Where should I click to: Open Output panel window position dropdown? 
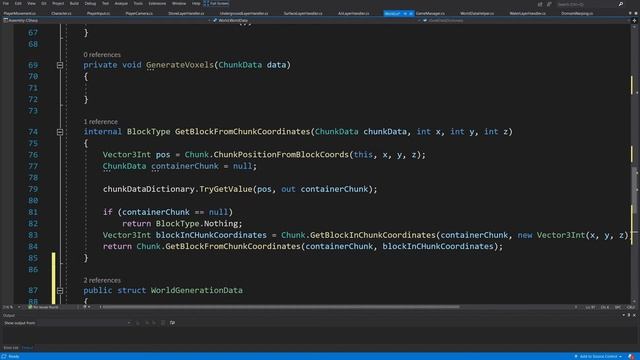pos(624,315)
